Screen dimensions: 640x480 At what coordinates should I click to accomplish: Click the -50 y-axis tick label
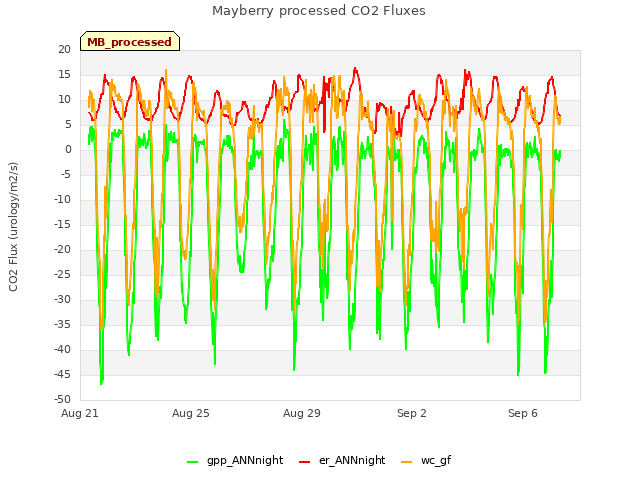(x=63, y=399)
